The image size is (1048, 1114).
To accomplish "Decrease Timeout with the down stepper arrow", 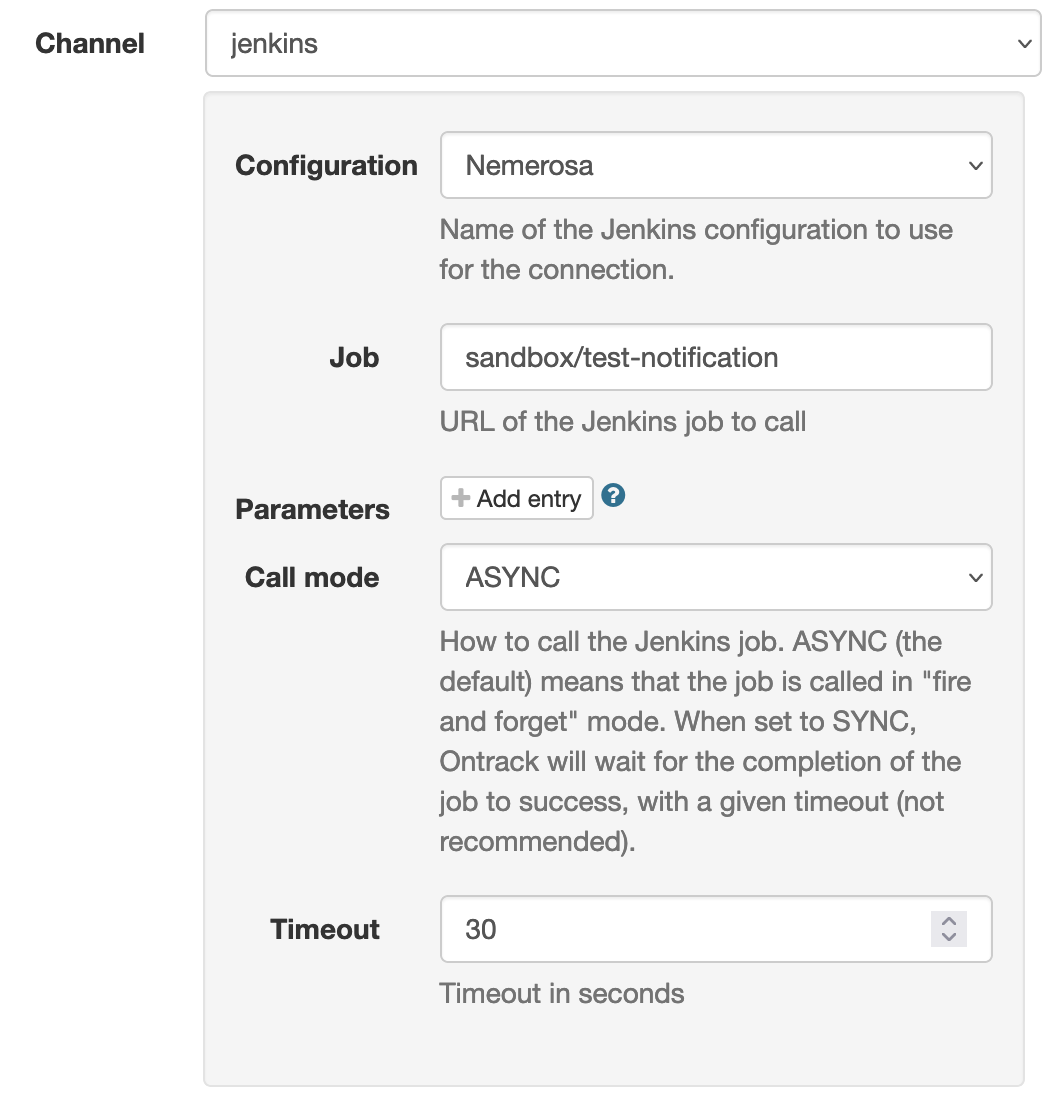I will coord(949,938).
